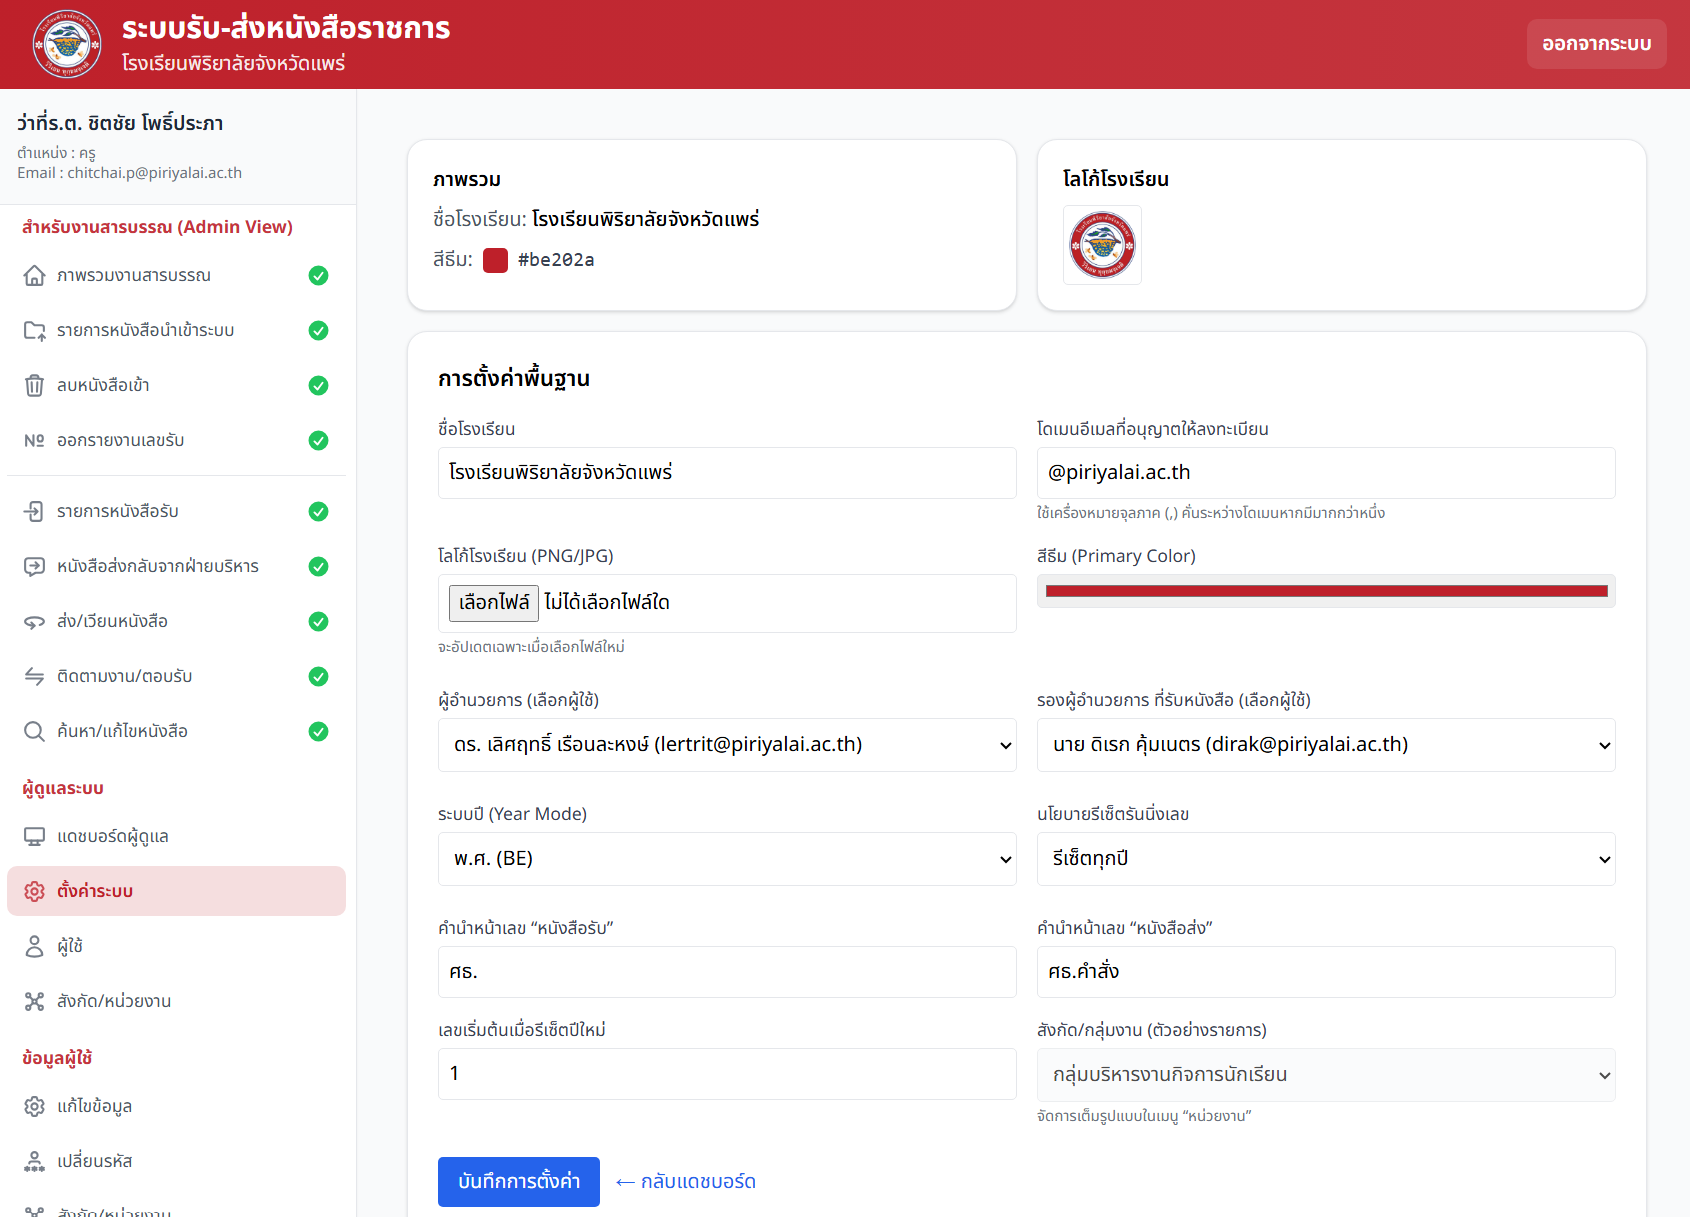Click the คำนำหน้าเลข หนังสือรับ input field

726,972
